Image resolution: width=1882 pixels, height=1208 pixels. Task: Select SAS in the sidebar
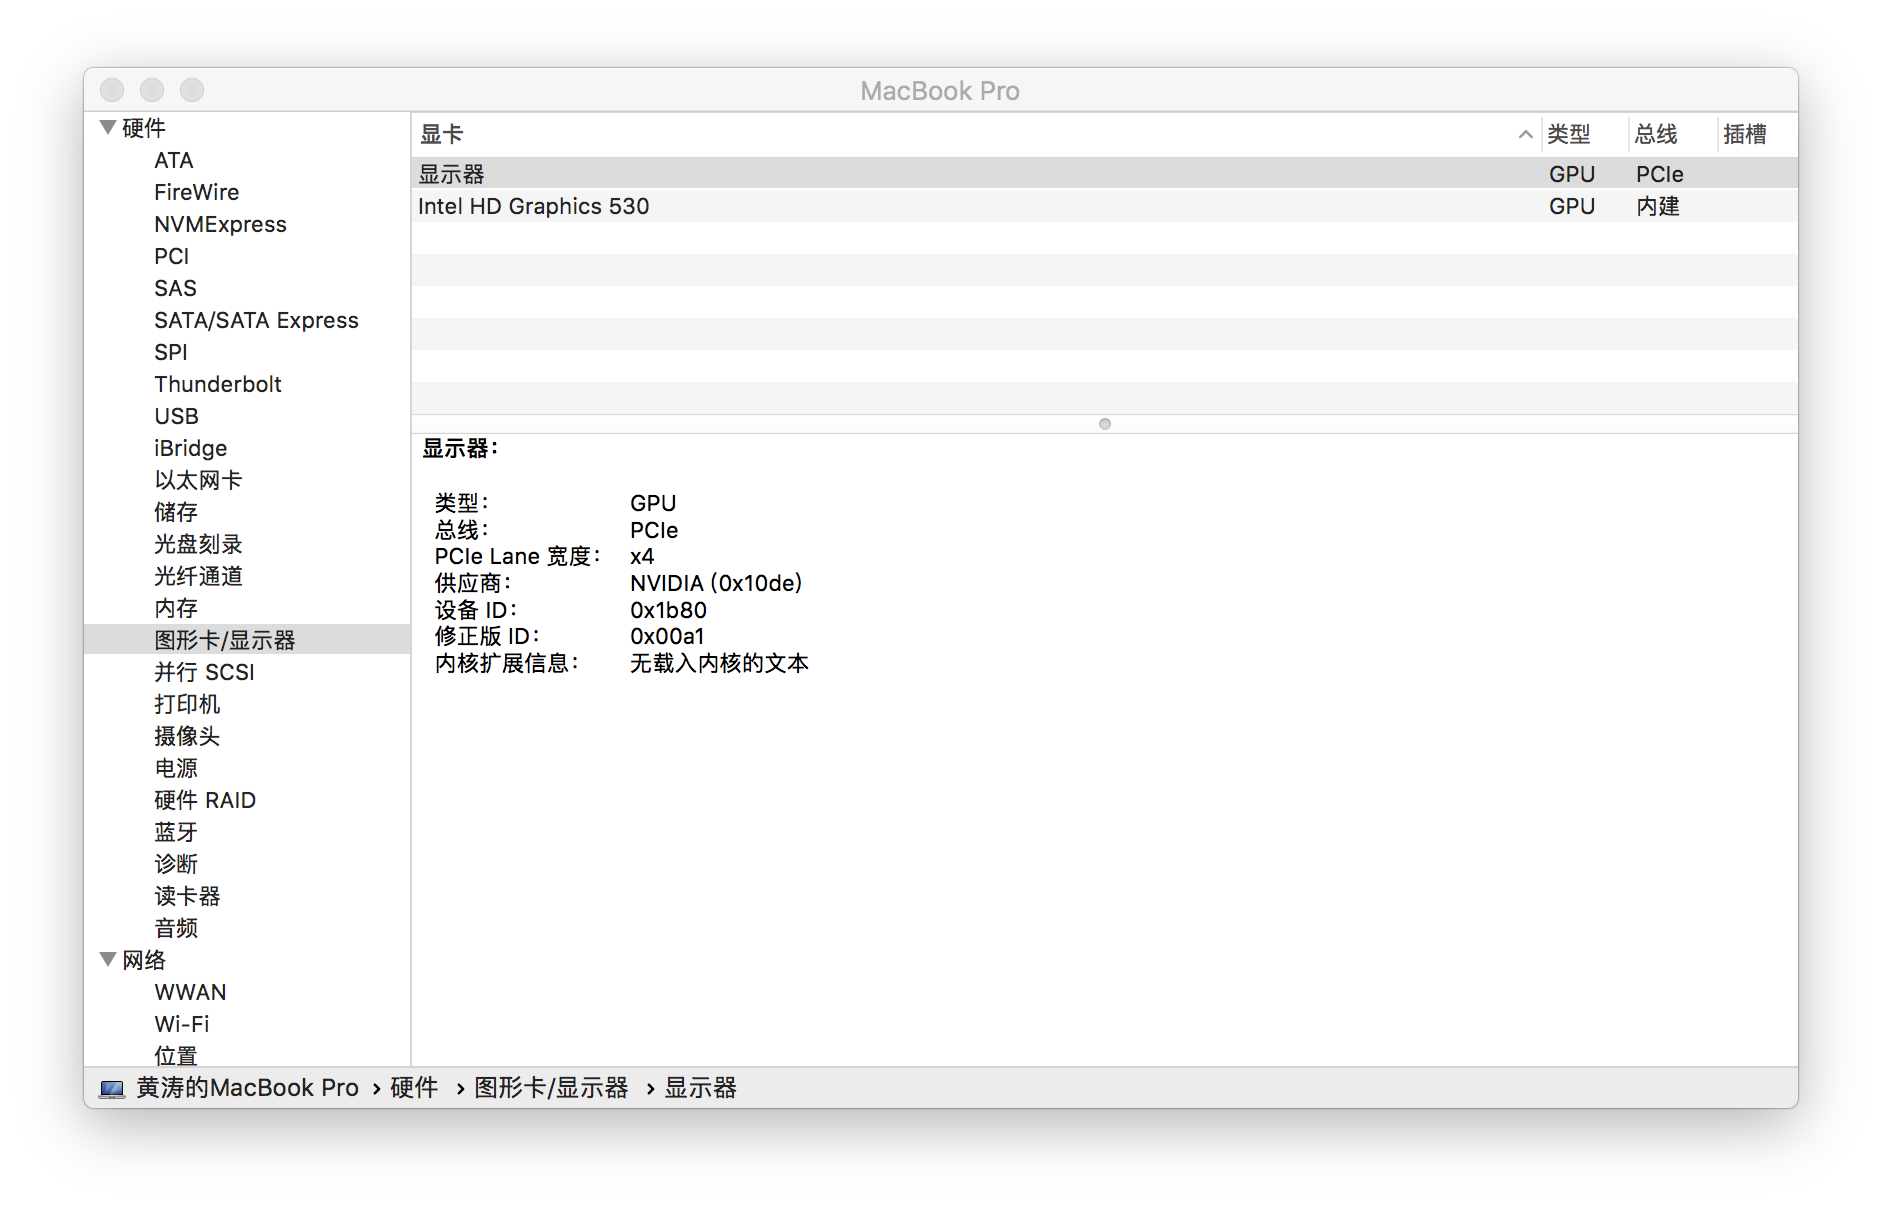click(x=175, y=288)
